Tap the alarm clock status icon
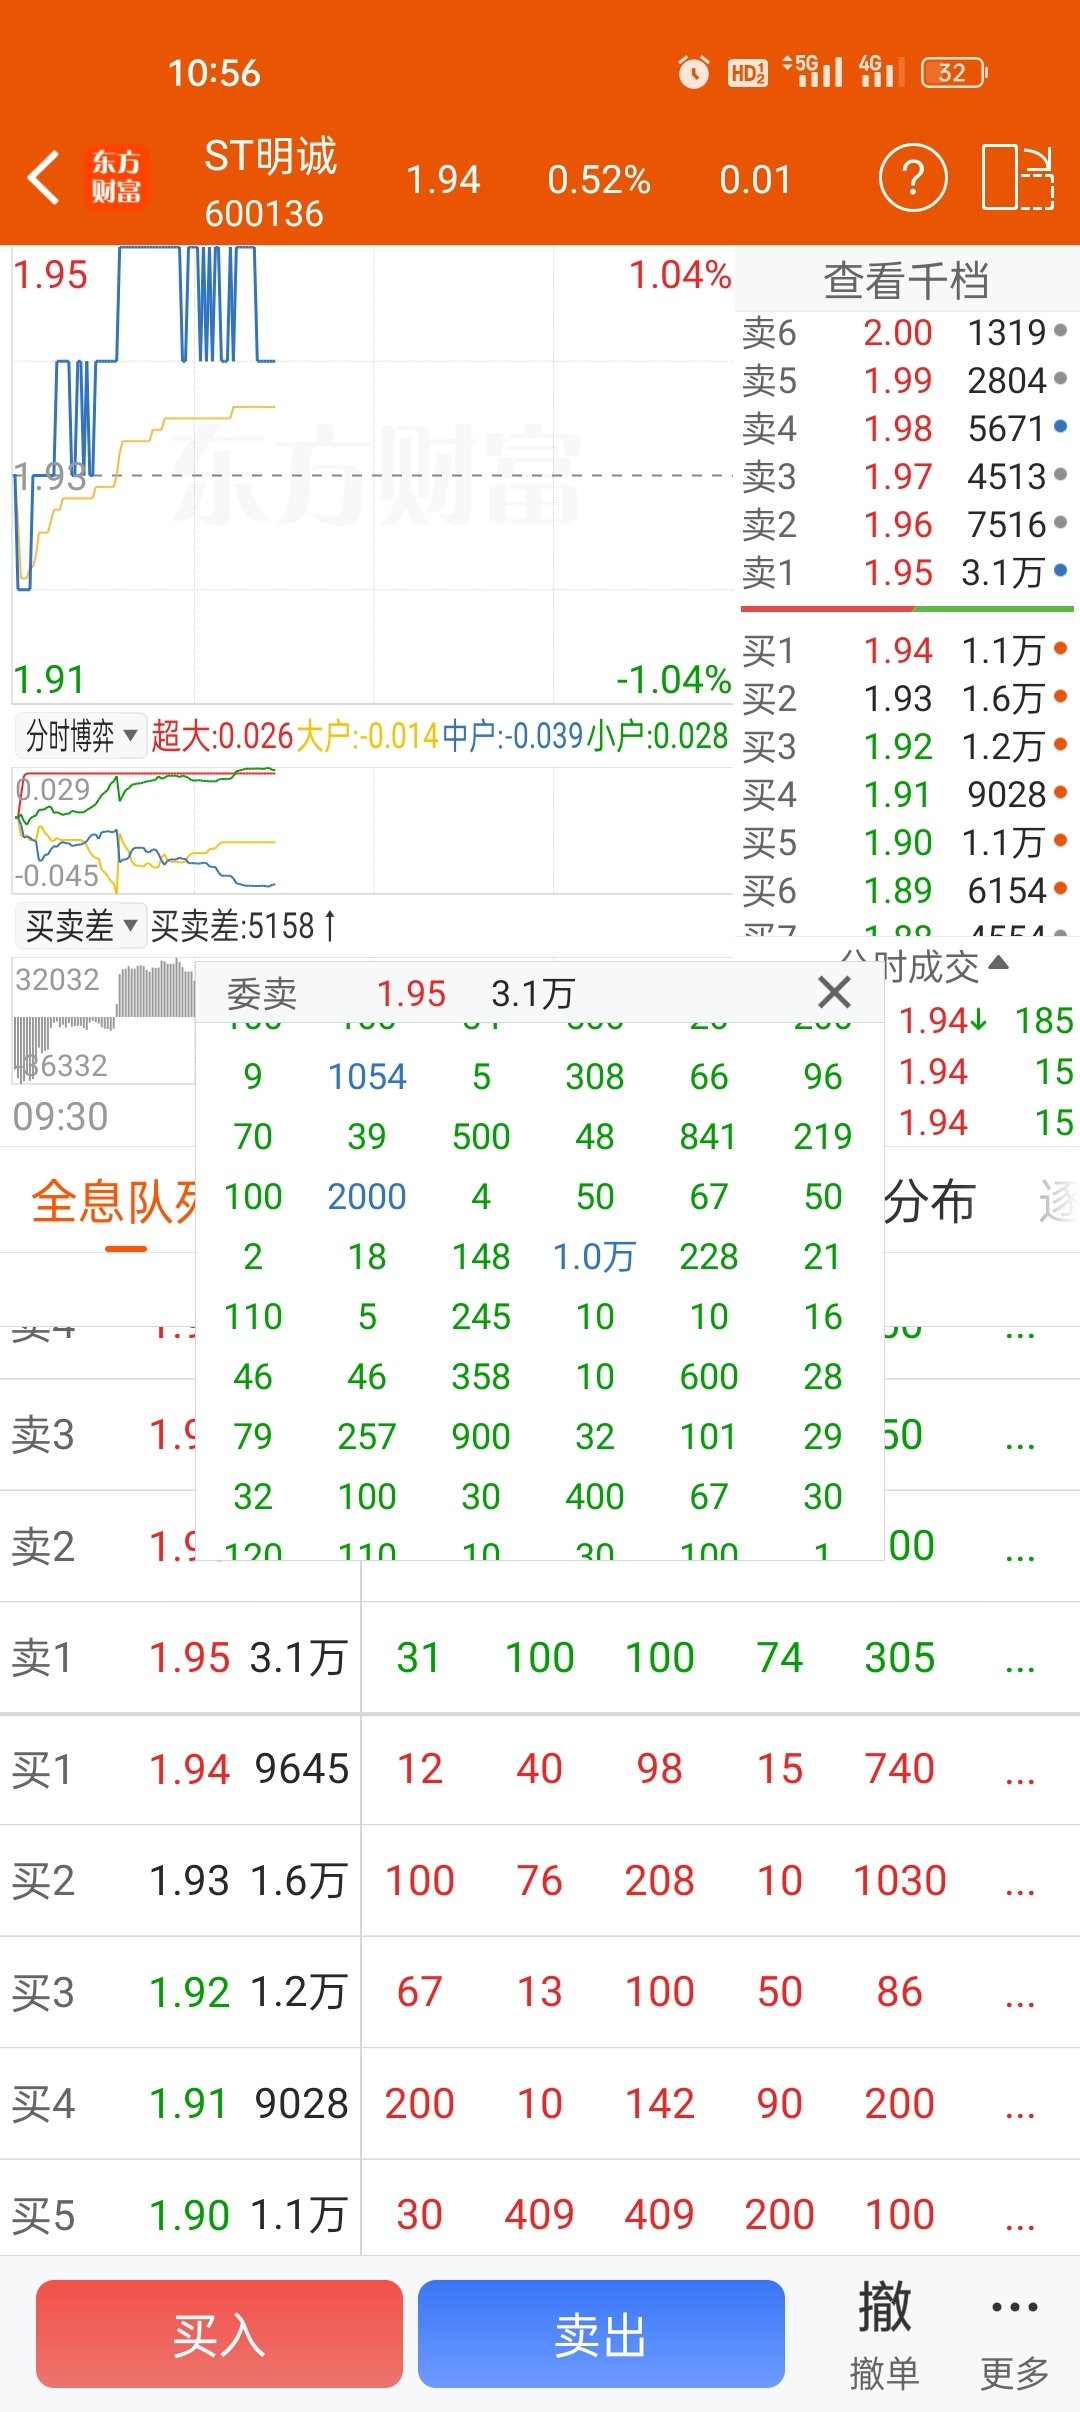1080x2412 pixels. coord(693,72)
